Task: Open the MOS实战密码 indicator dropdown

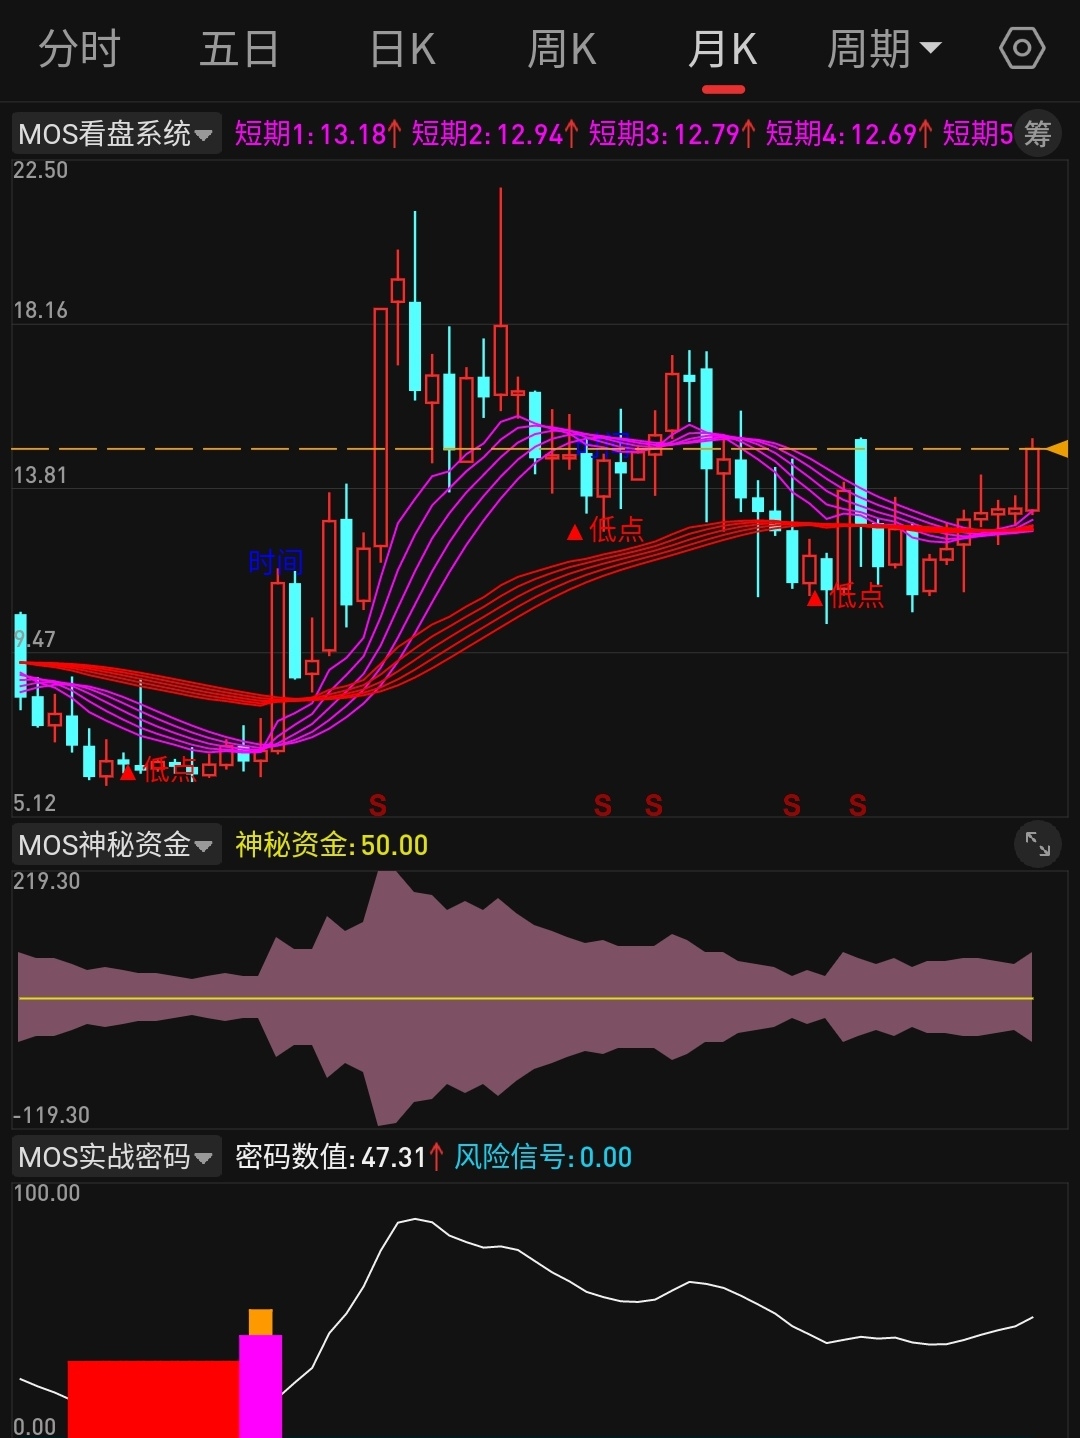Action: 116,1157
